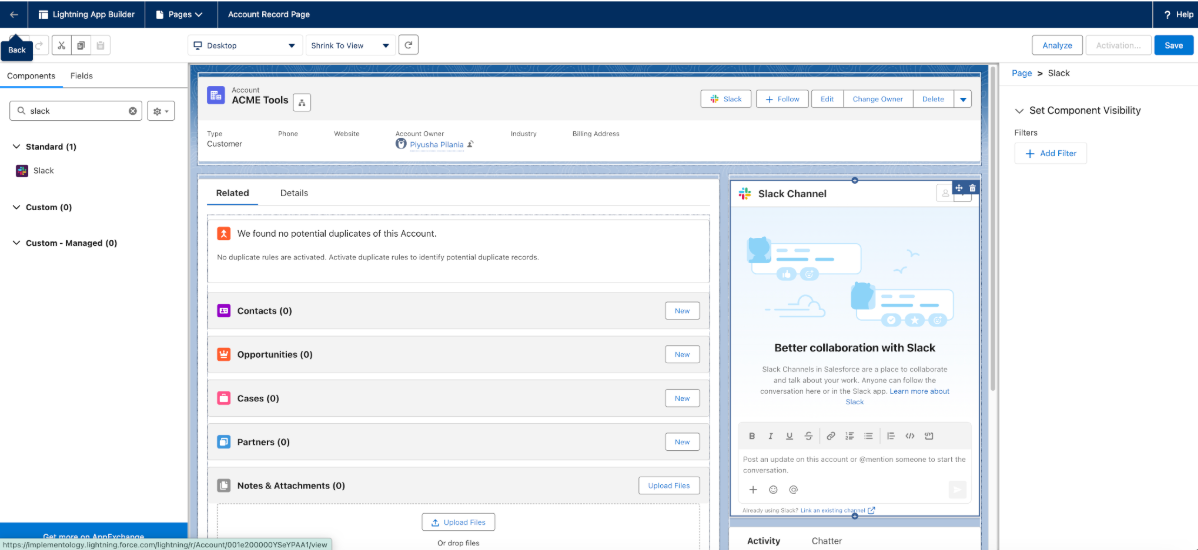Click the Partners related list icon
Image resolution: width=1198 pixels, height=550 pixels.
[224, 442]
